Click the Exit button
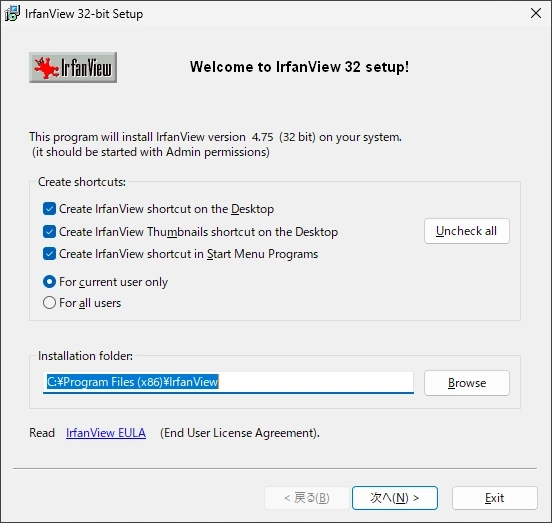This screenshot has height=523, width=552. click(x=495, y=498)
